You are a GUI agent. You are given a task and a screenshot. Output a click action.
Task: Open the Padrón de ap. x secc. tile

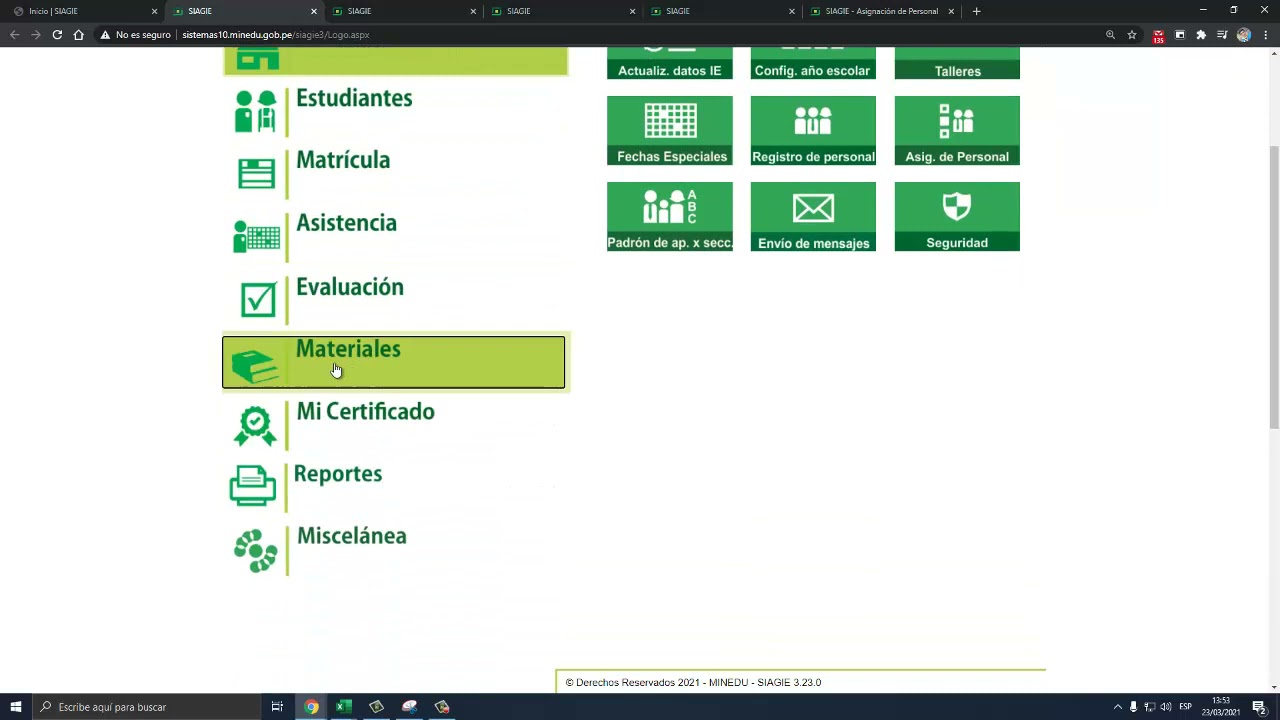click(x=670, y=216)
